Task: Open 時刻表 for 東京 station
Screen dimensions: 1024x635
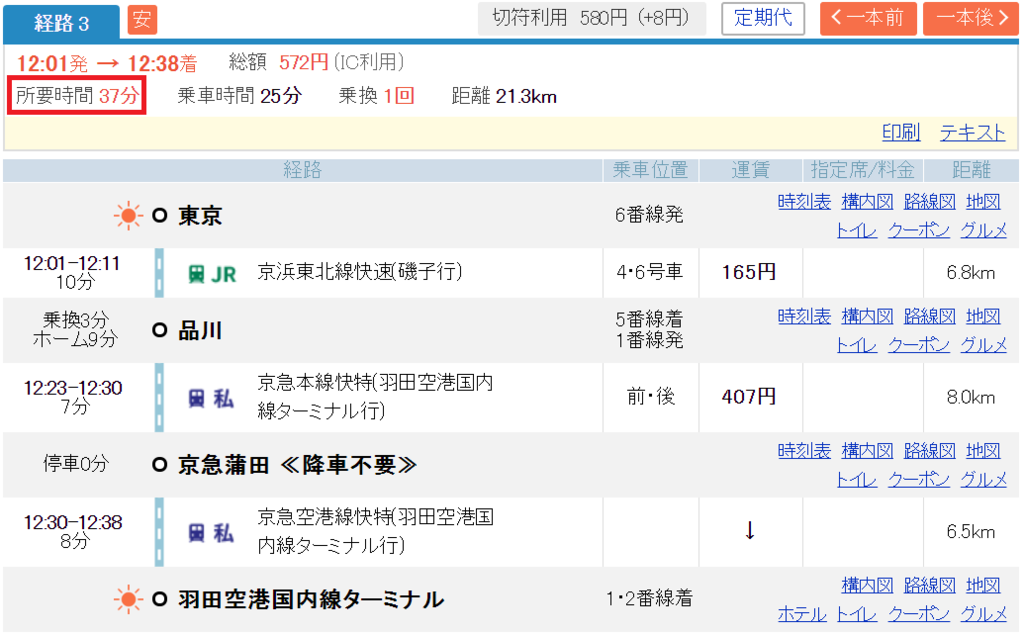Action: coord(804,202)
